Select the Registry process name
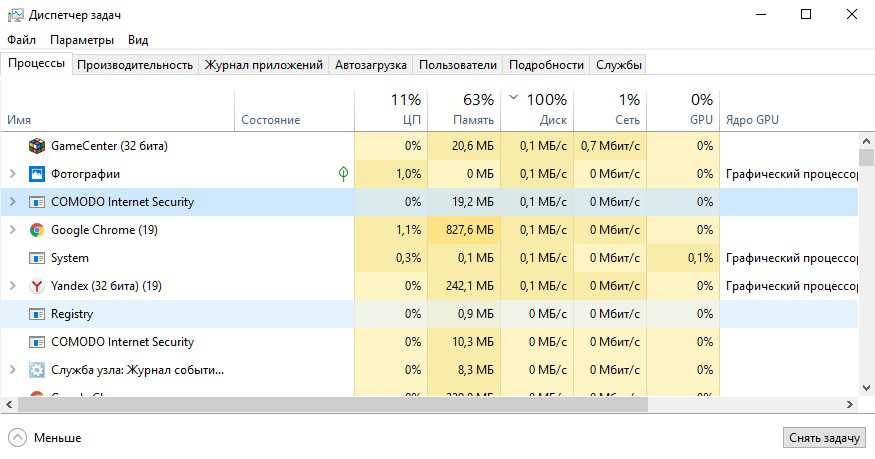 tap(72, 314)
